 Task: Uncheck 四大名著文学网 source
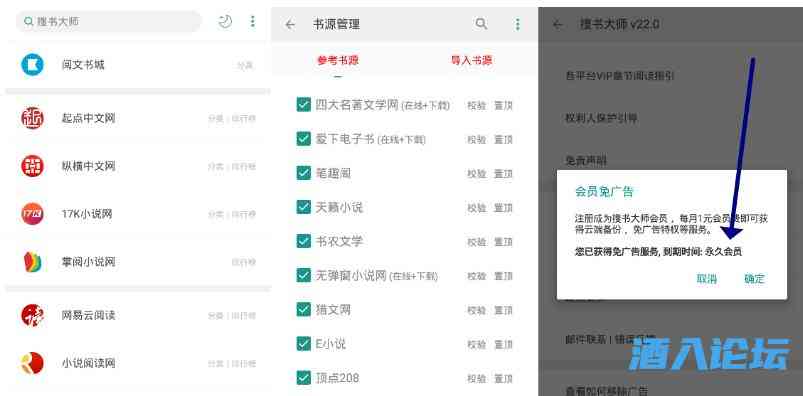click(304, 105)
